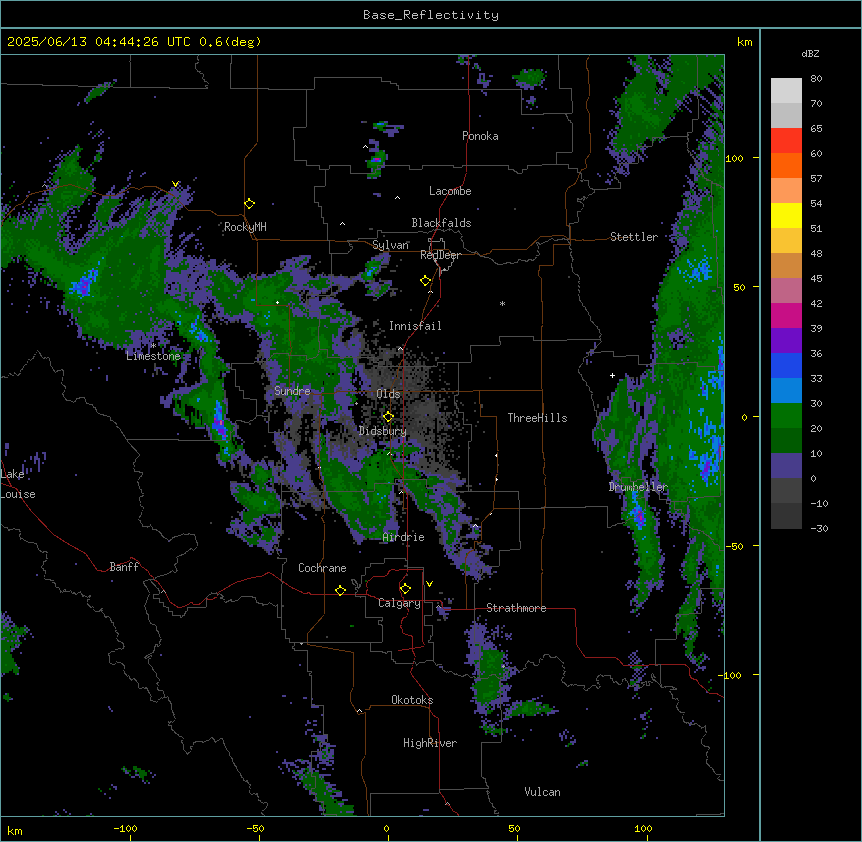Click the dBZ legend heading
862x842 pixels.
coord(810,53)
